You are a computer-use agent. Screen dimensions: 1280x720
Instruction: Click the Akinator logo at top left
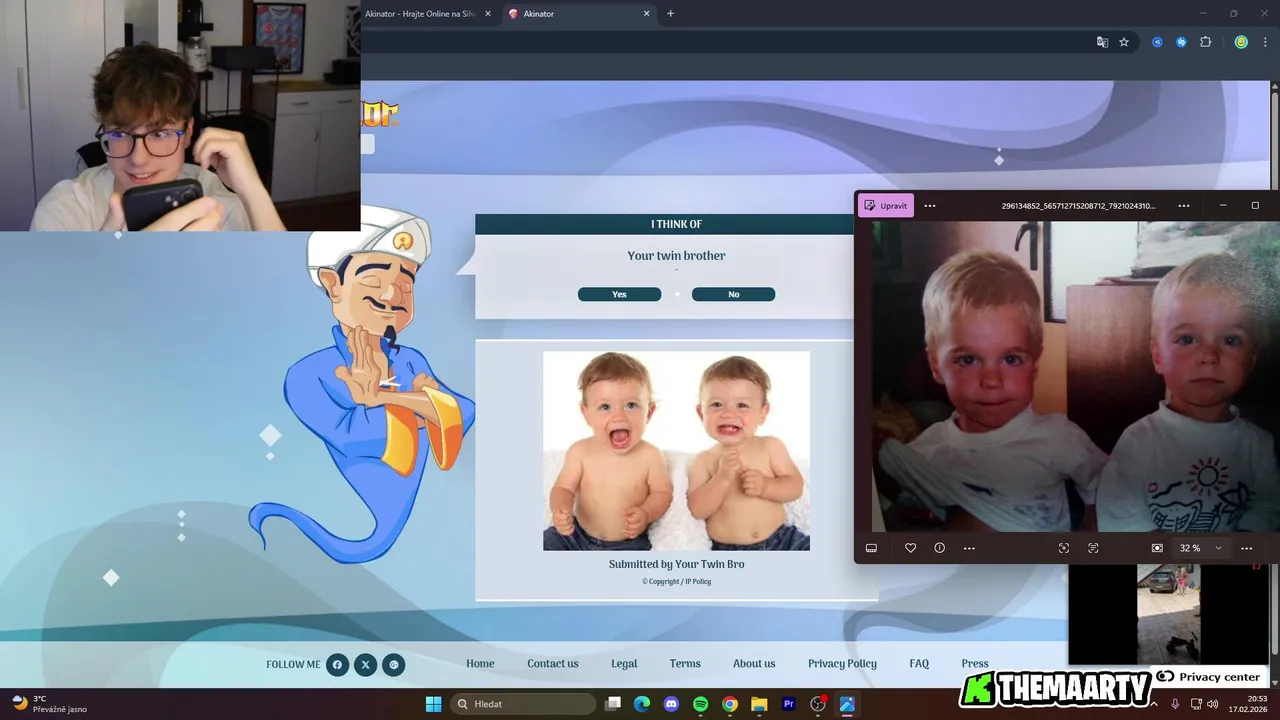[380, 113]
